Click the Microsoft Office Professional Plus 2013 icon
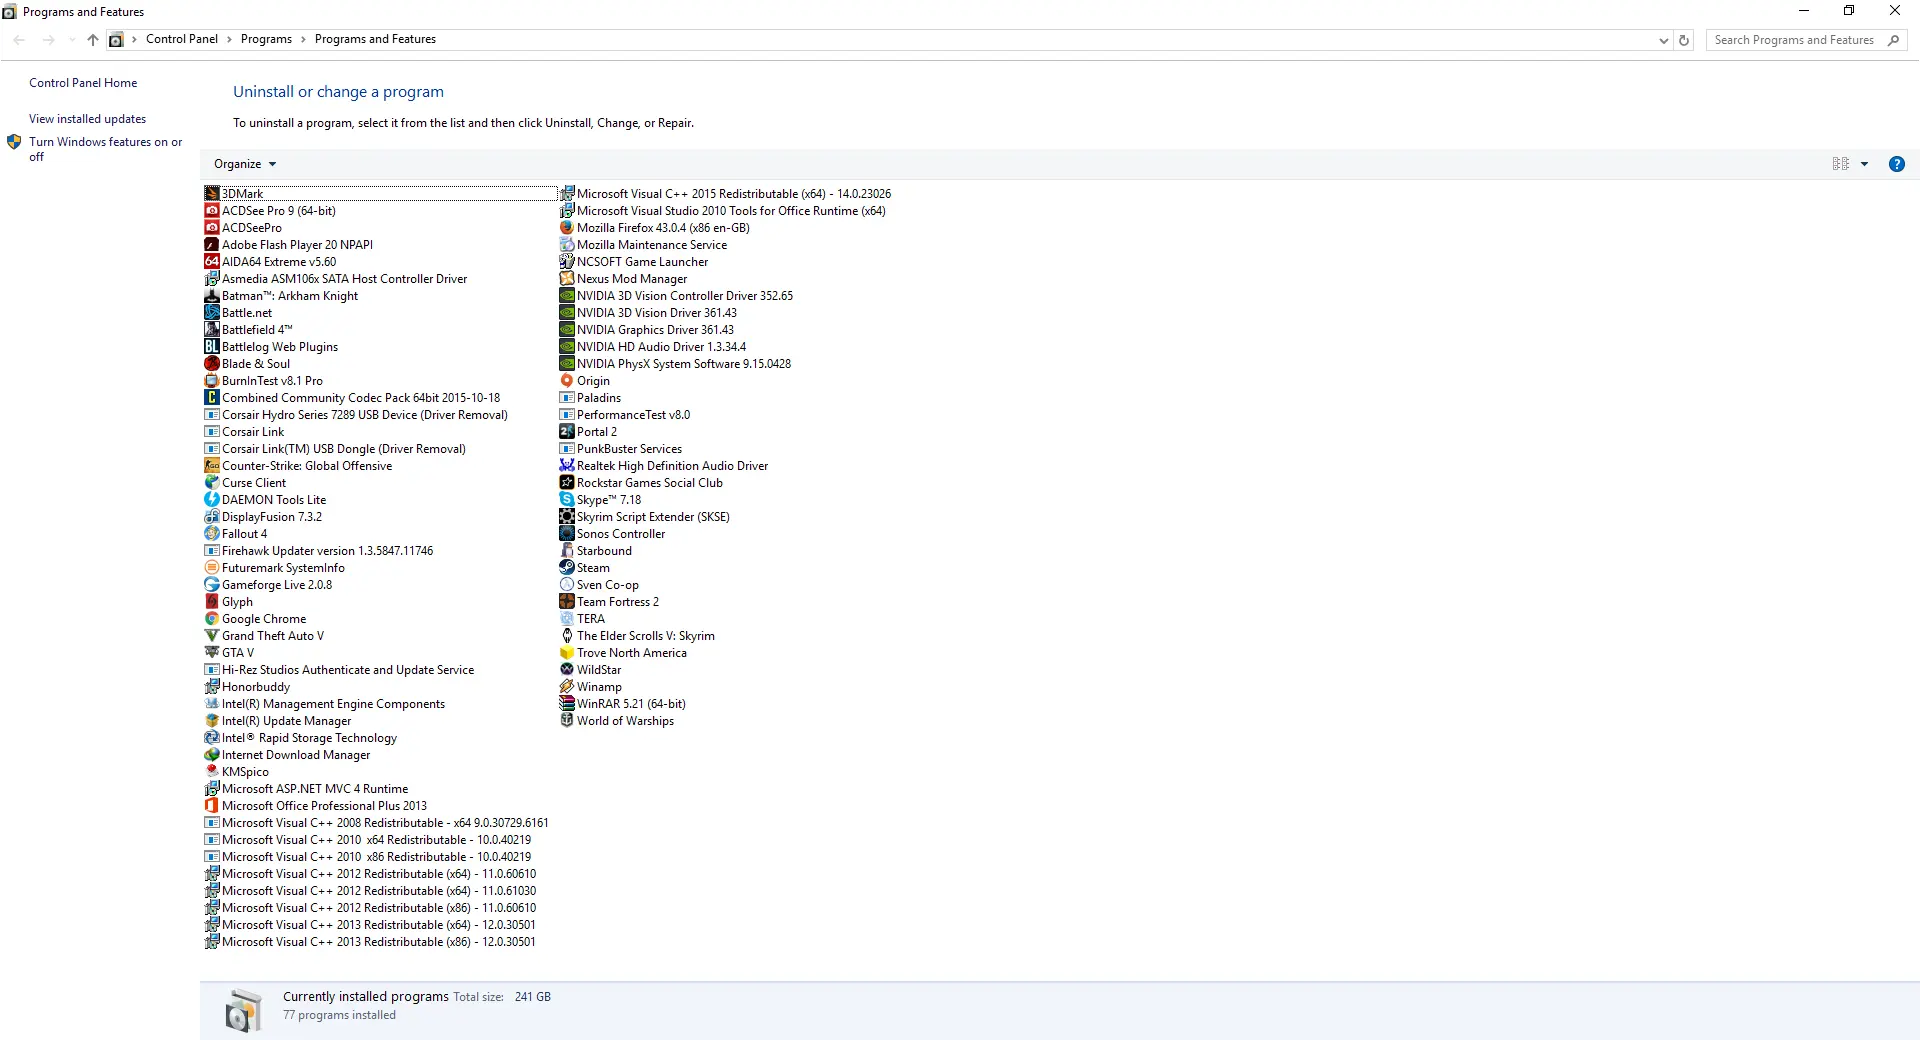1920x1040 pixels. coord(212,806)
